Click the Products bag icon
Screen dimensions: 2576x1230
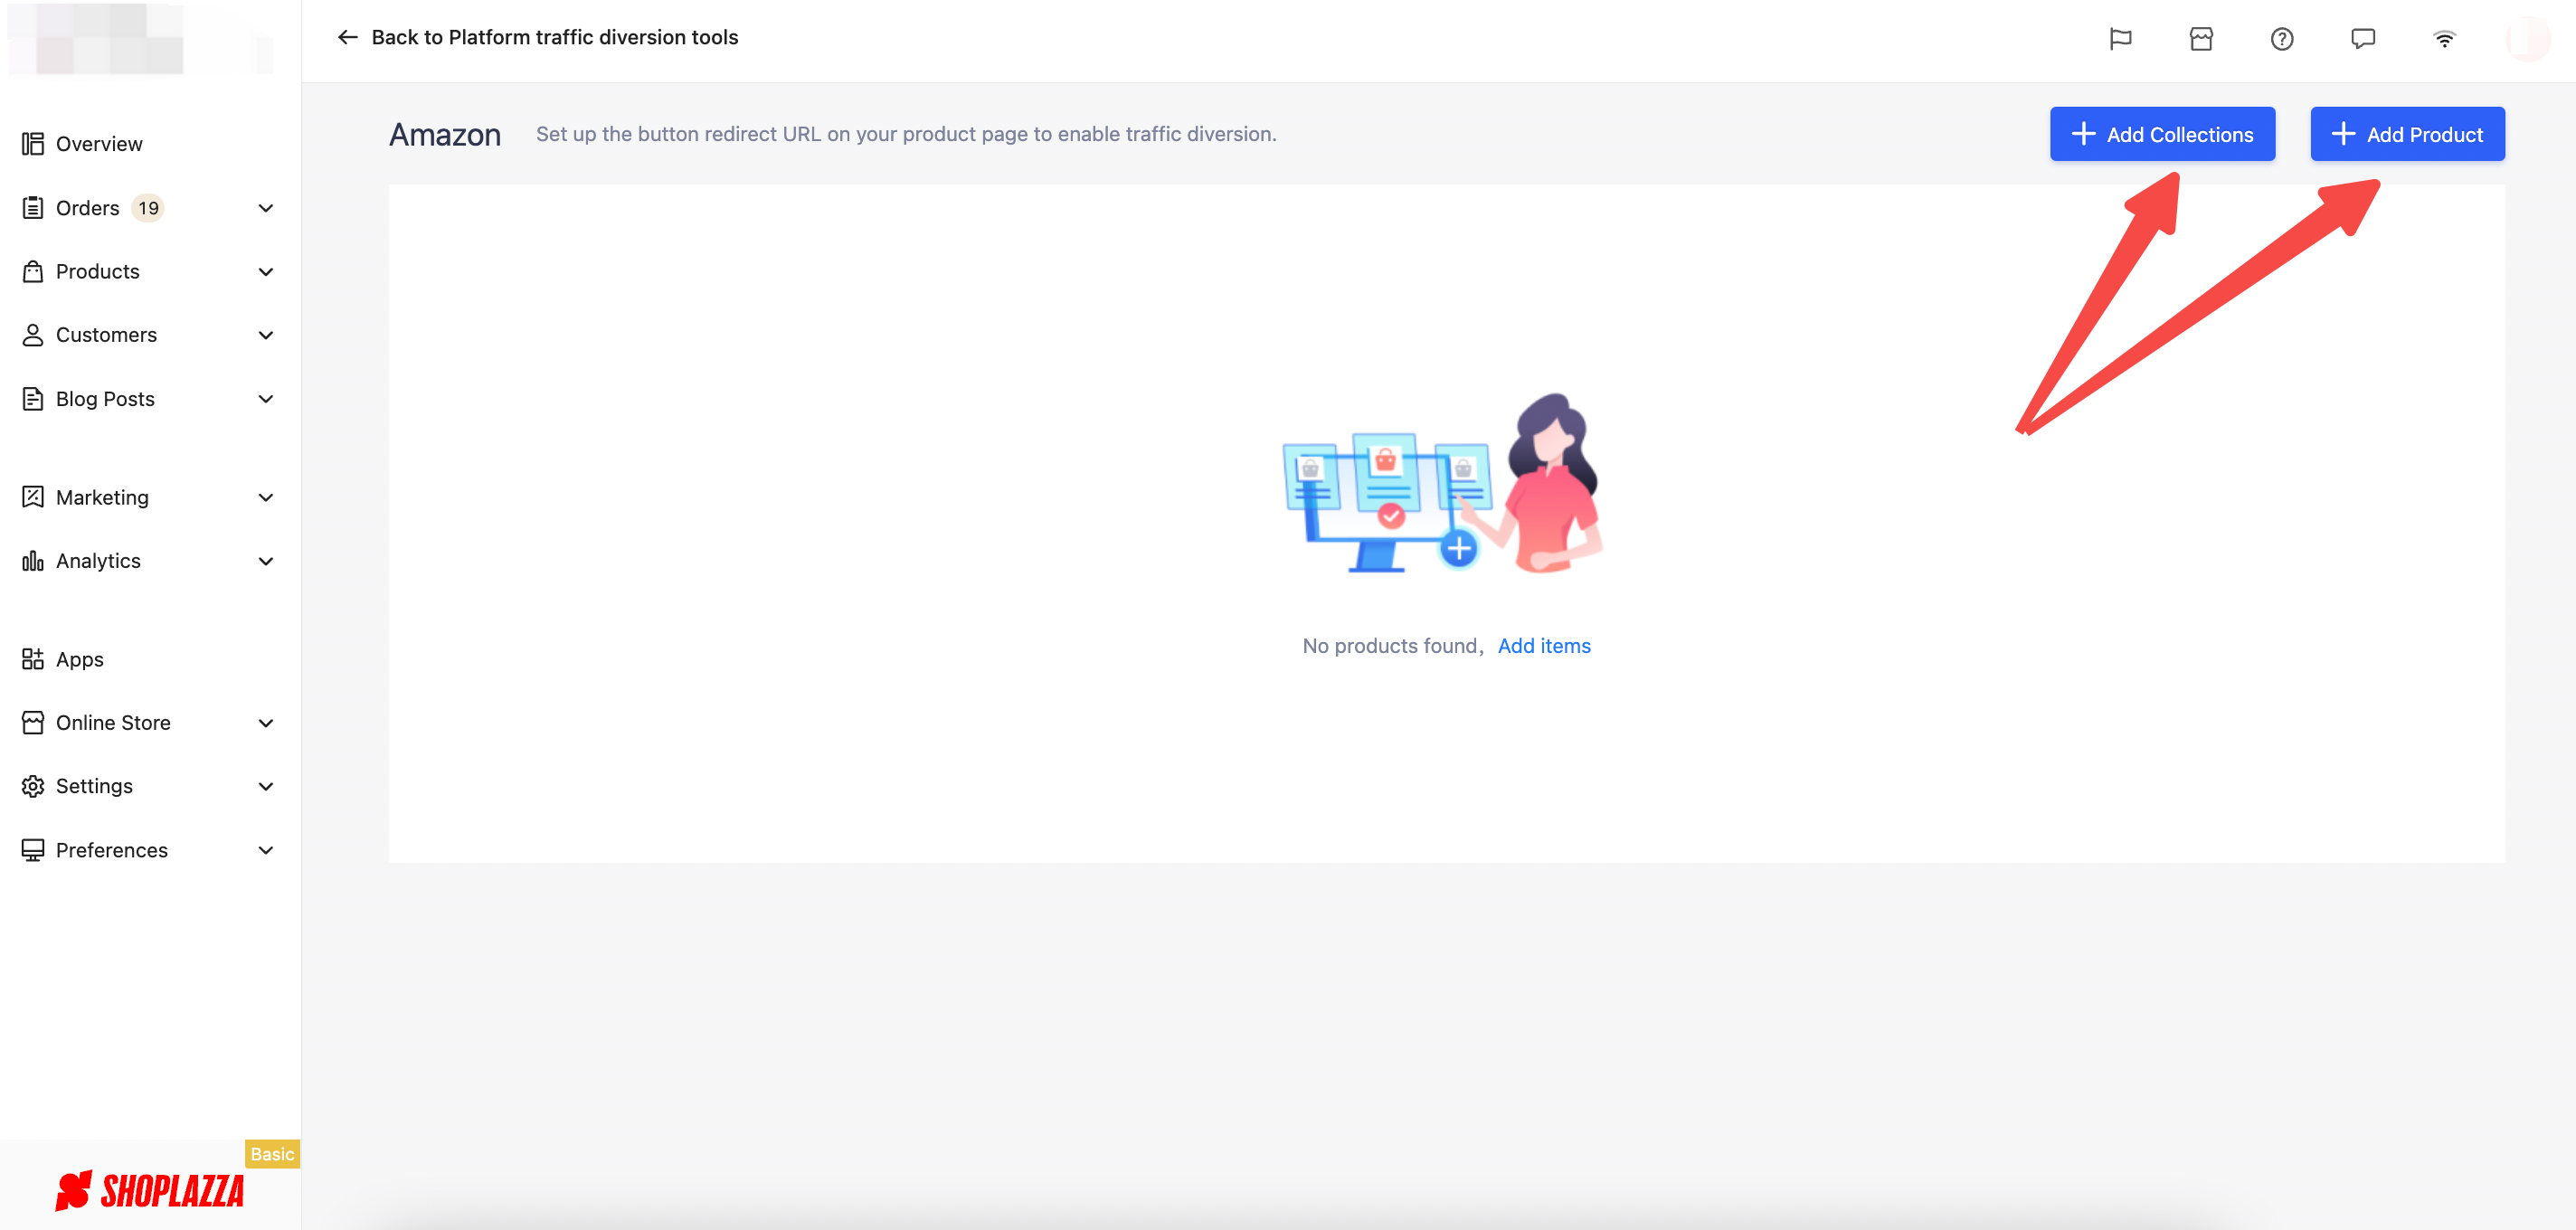point(33,272)
